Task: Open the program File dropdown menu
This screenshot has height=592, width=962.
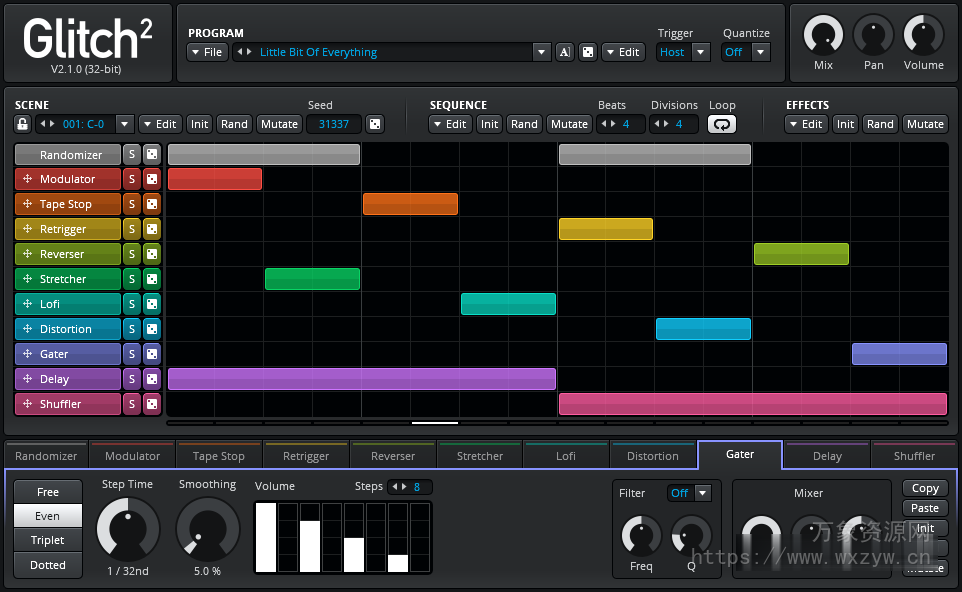Action: [206, 52]
